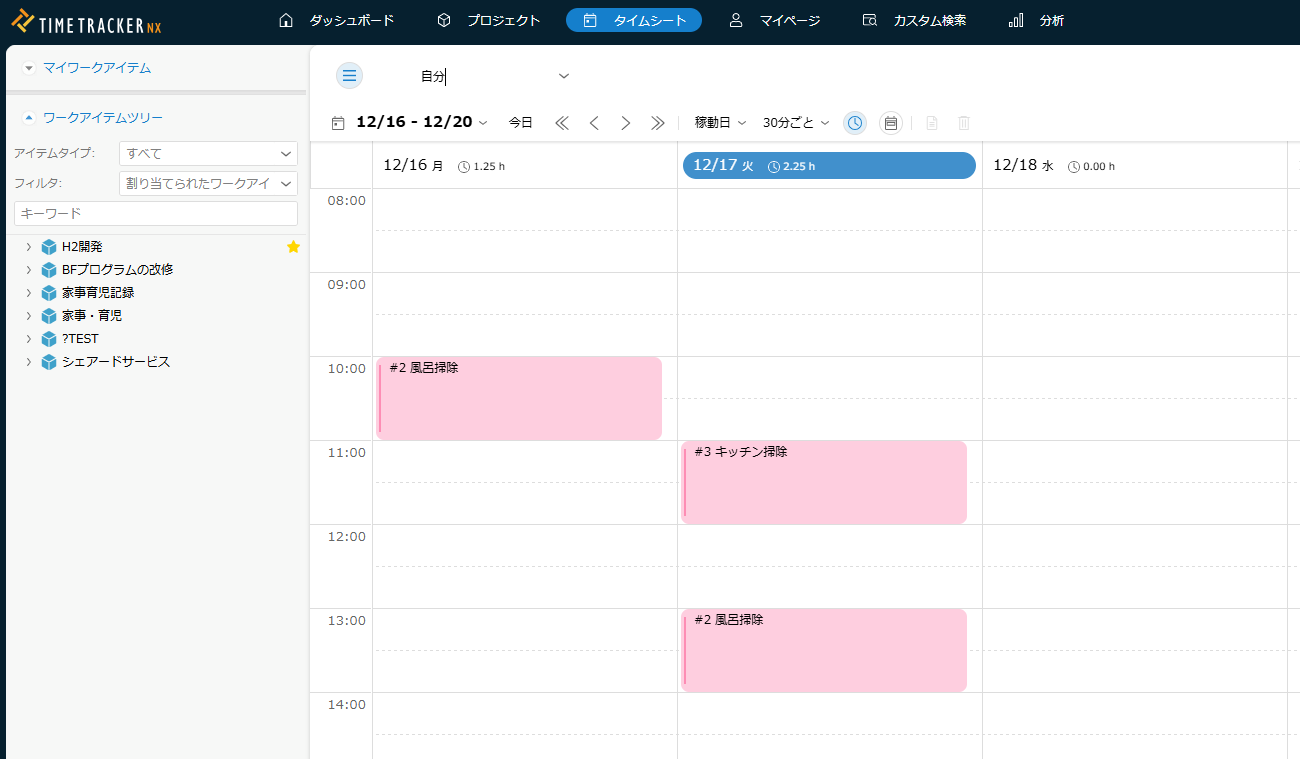Click the シェアードサービス tree label
1300x759 pixels.
pos(116,362)
